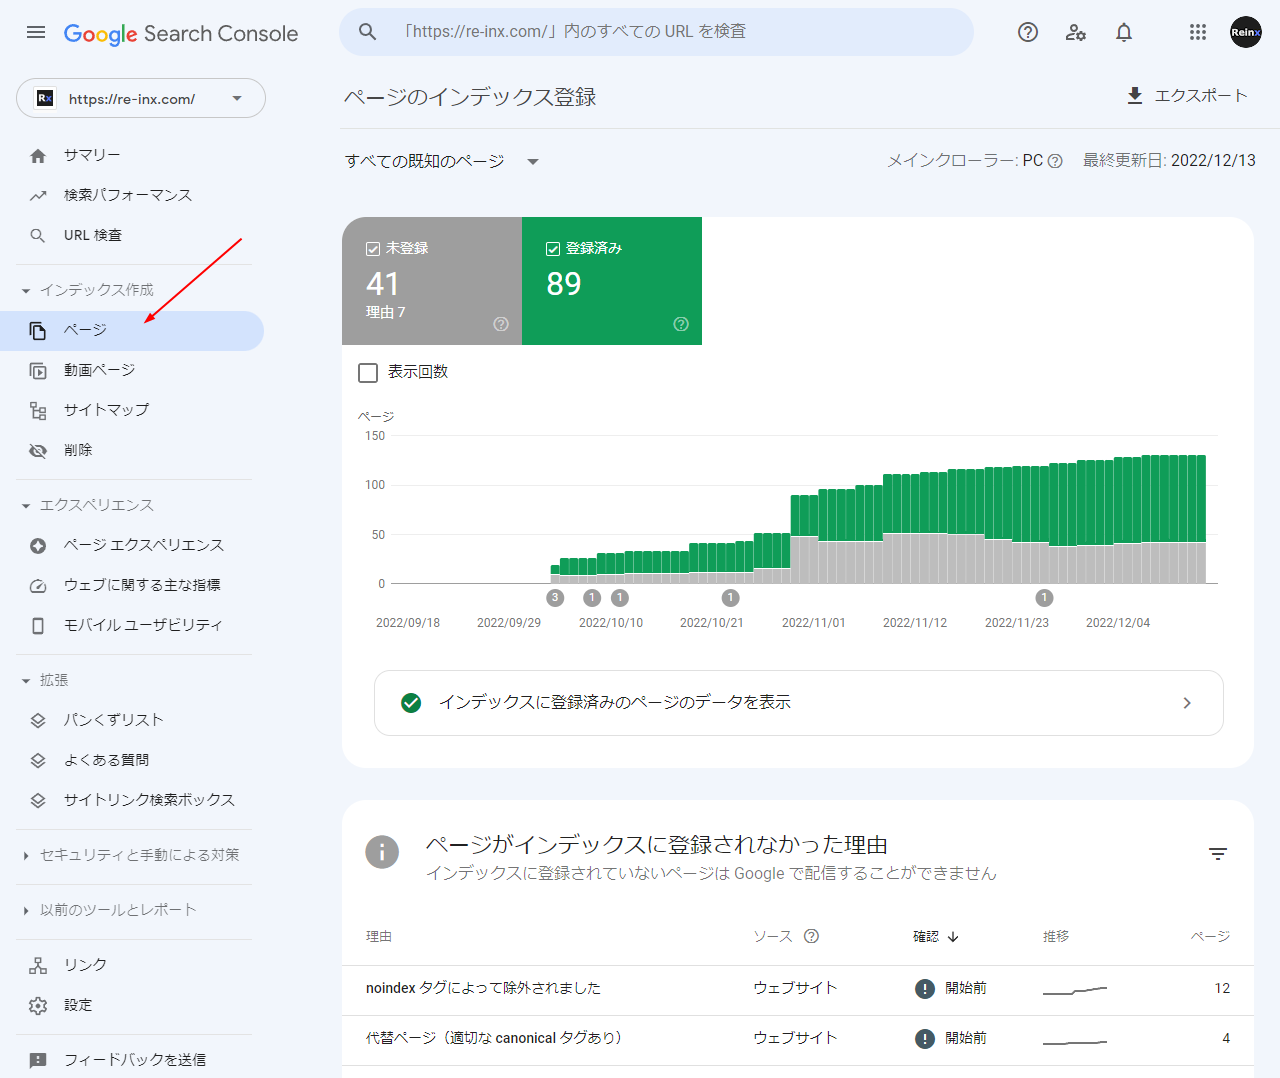Click the export download icon
The image size is (1280, 1078).
tap(1134, 95)
